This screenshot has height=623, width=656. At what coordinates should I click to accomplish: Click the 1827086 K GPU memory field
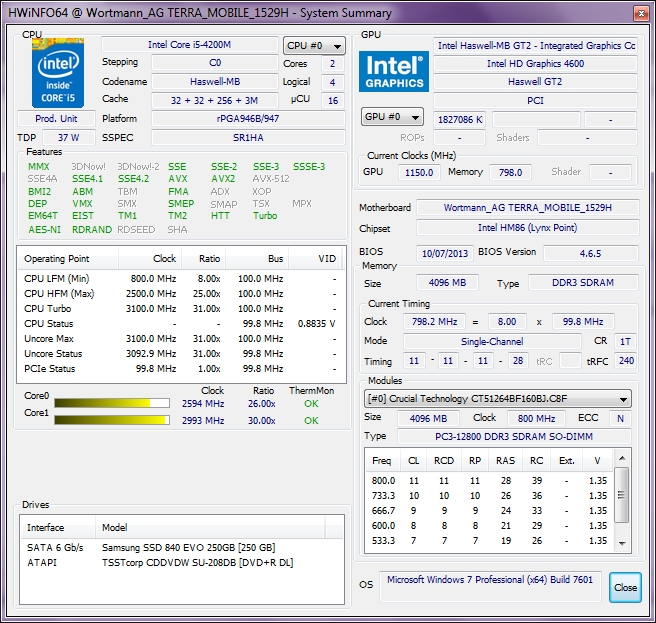(460, 120)
